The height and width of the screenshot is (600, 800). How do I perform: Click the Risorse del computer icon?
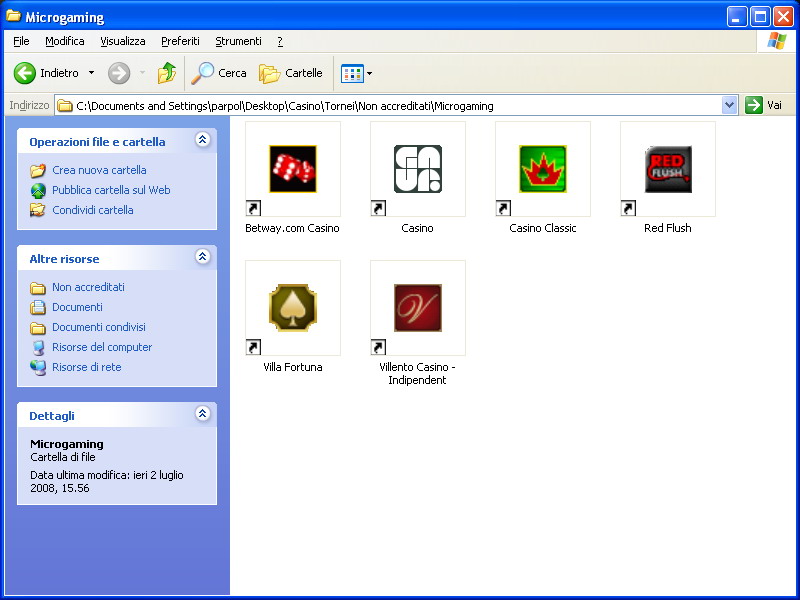(38, 347)
